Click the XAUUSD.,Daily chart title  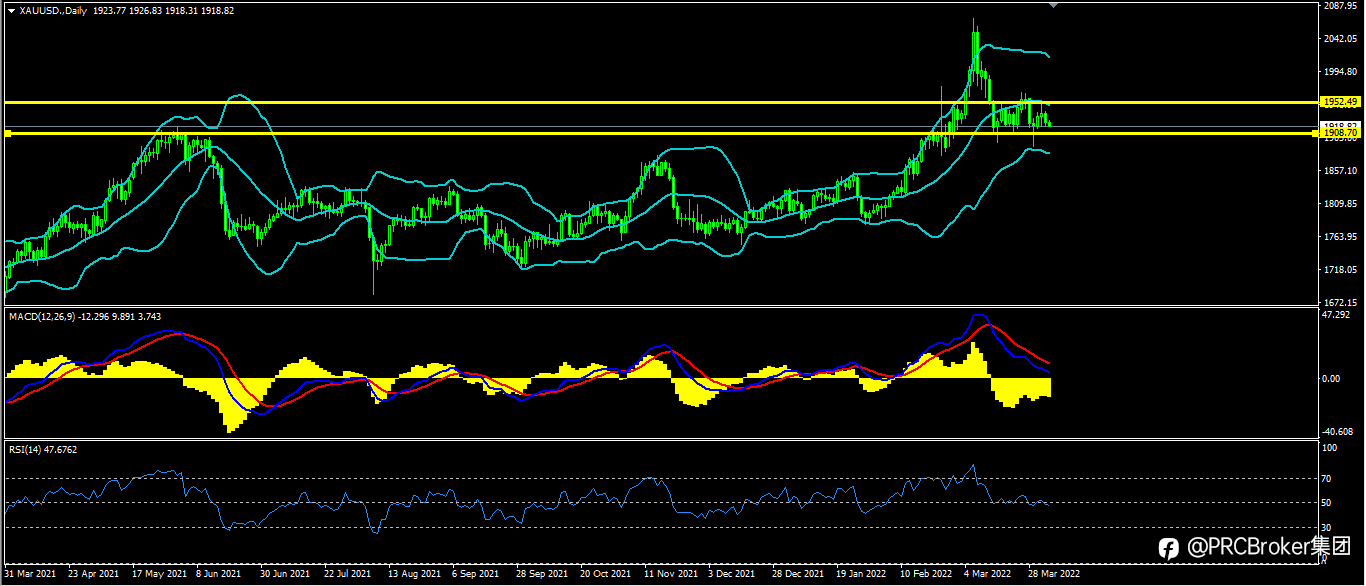pyautogui.click(x=52, y=10)
